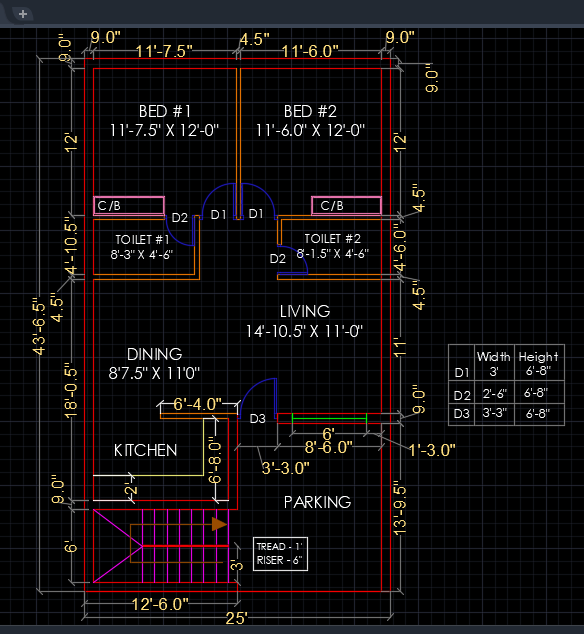Select the PARKING text label
The image size is (584, 634).
pos(317,502)
